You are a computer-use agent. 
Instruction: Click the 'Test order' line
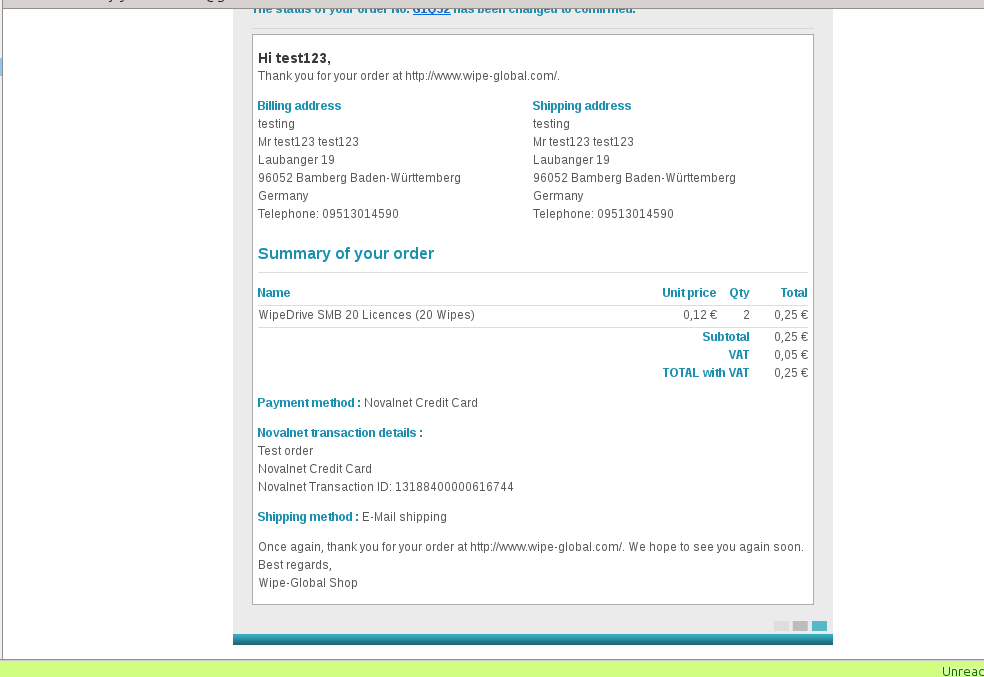tap(286, 451)
